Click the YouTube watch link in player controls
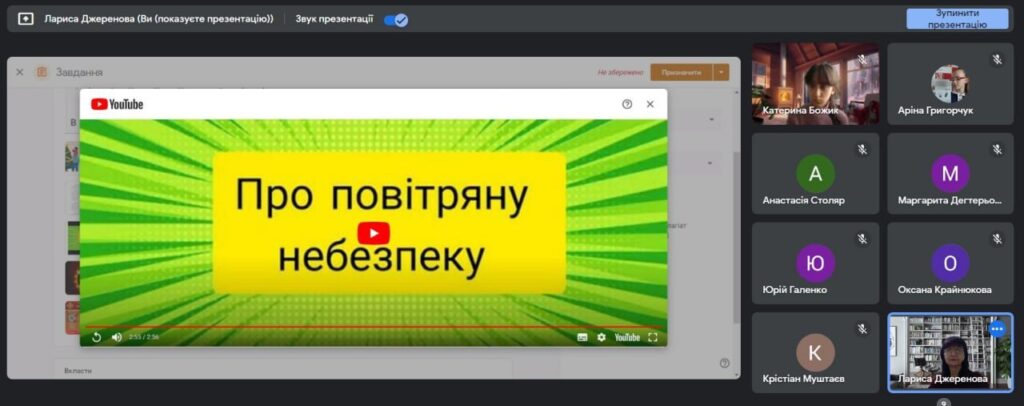The height and width of the screenshot is (406, 1024). (627, 337)
